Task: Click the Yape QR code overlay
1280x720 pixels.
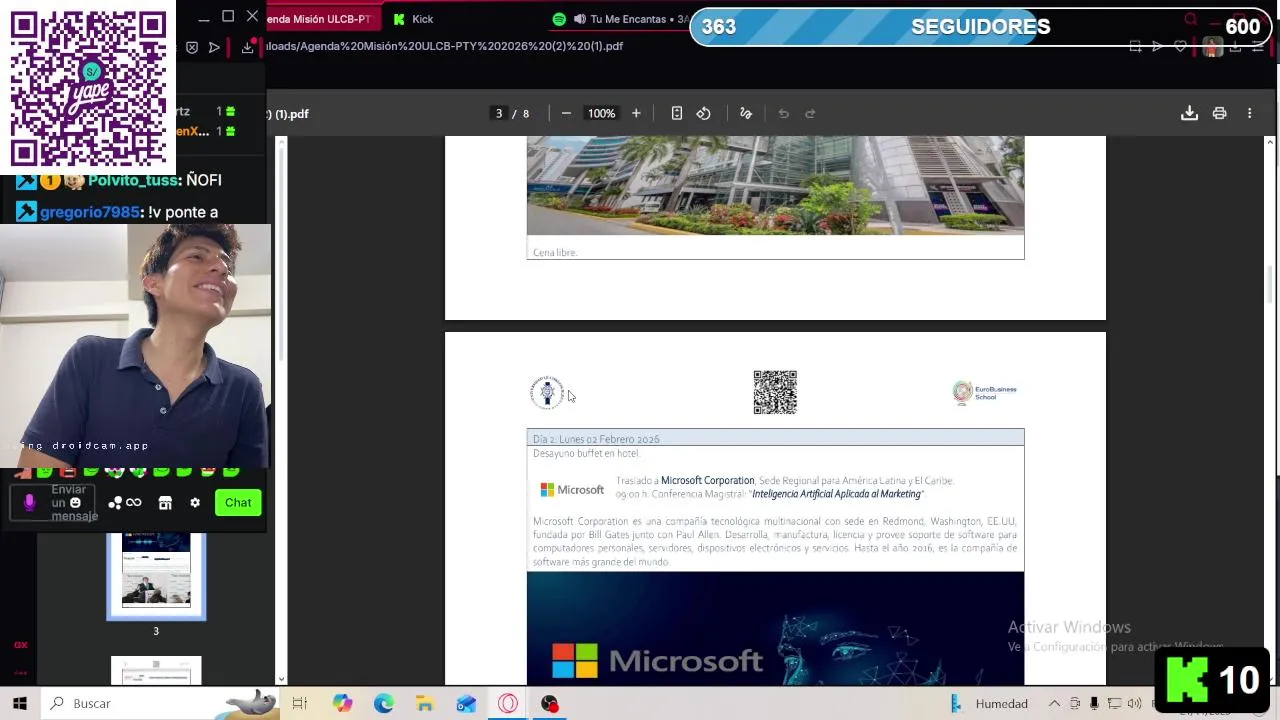Action: (x=88, y=88)
